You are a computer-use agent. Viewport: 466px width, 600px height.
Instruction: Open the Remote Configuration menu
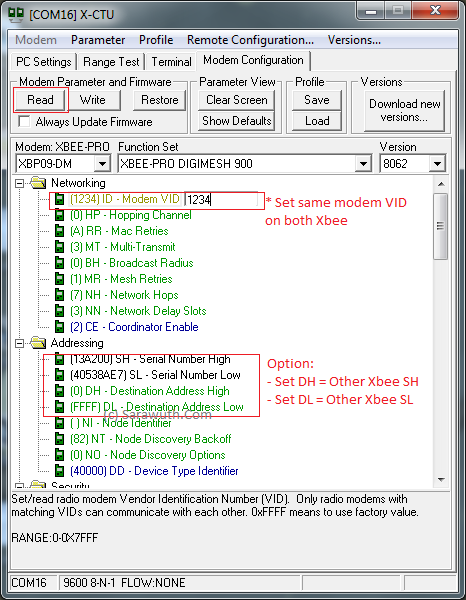pos(250,40)
